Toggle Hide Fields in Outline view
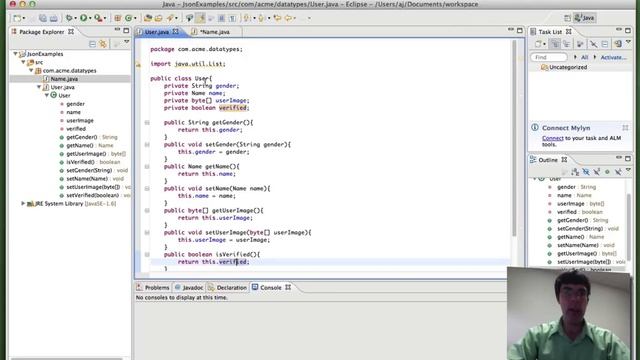Viewport: 640px width, 360px height. [586, 172]
